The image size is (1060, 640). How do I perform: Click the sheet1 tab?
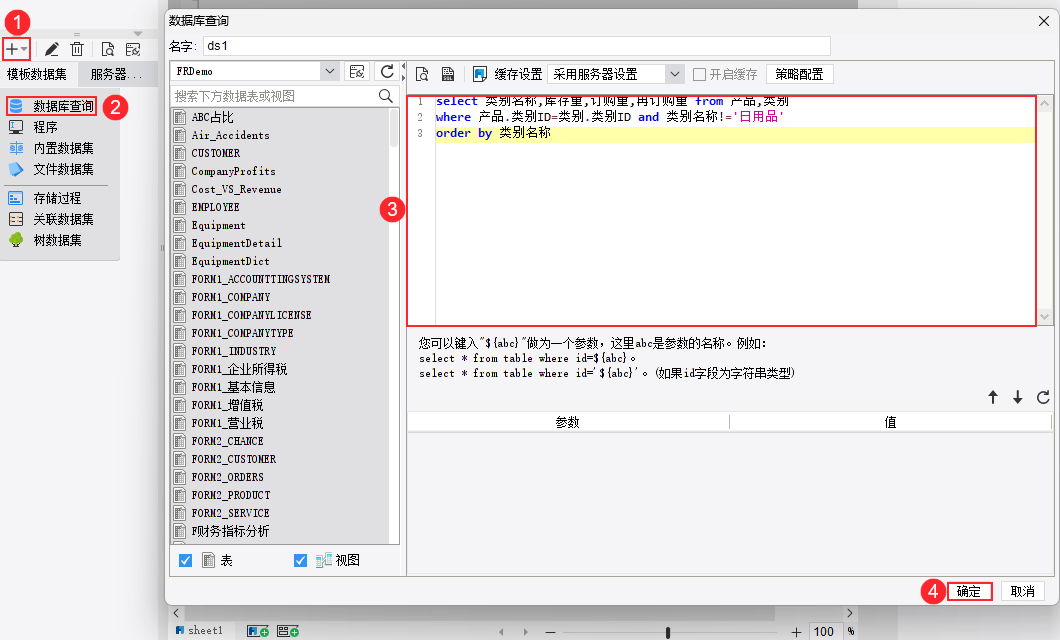click(199, 631)
